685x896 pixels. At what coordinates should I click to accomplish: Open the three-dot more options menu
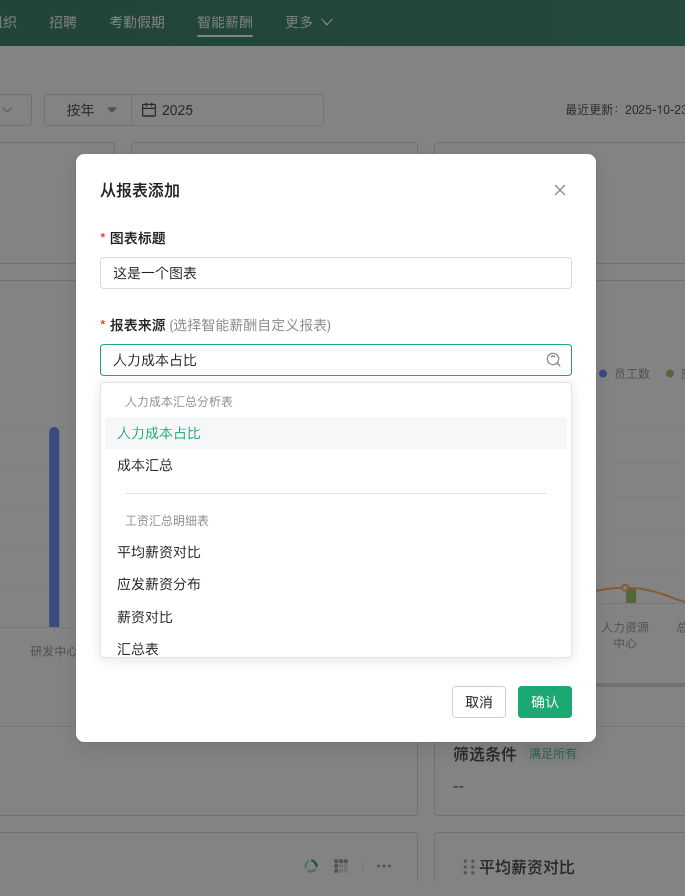tap(384, 865)
